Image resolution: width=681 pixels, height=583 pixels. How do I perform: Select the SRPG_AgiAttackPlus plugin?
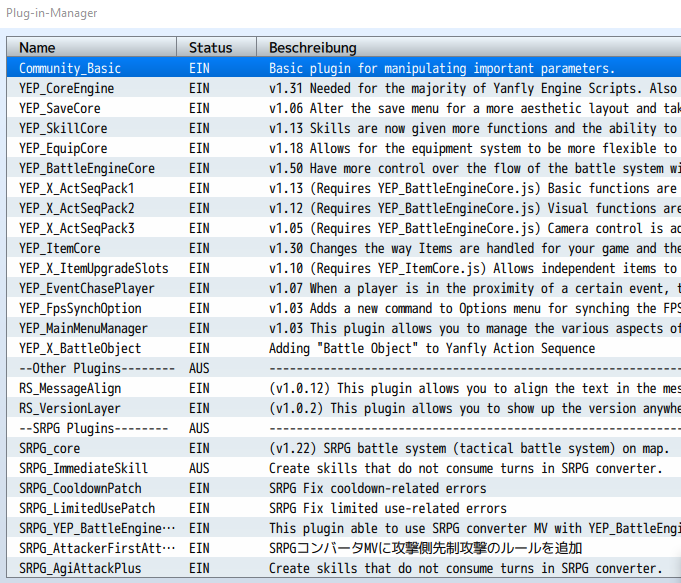click(344, 567)
